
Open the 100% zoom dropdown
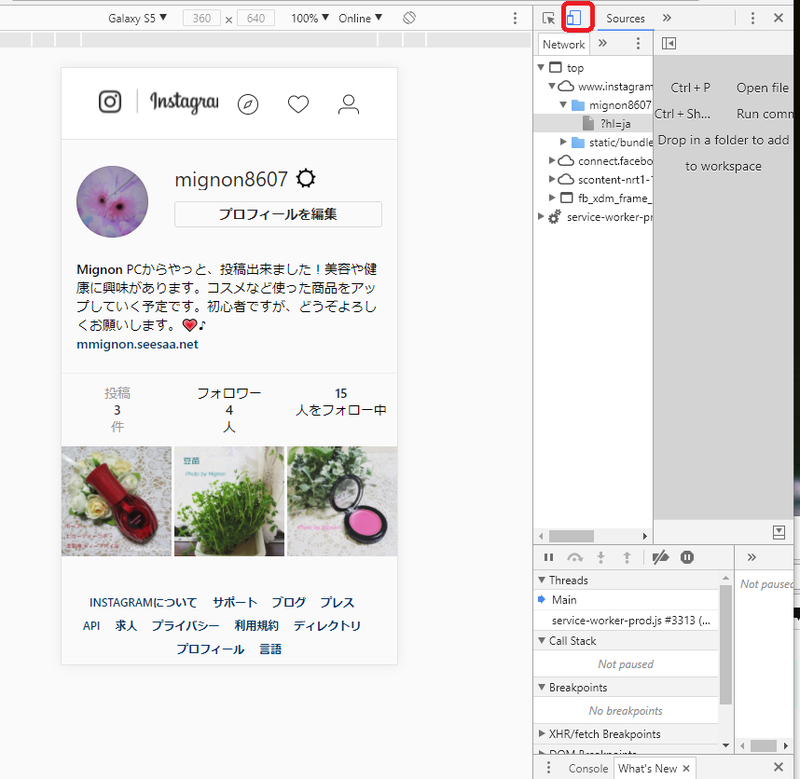click(x=310, y=18)
